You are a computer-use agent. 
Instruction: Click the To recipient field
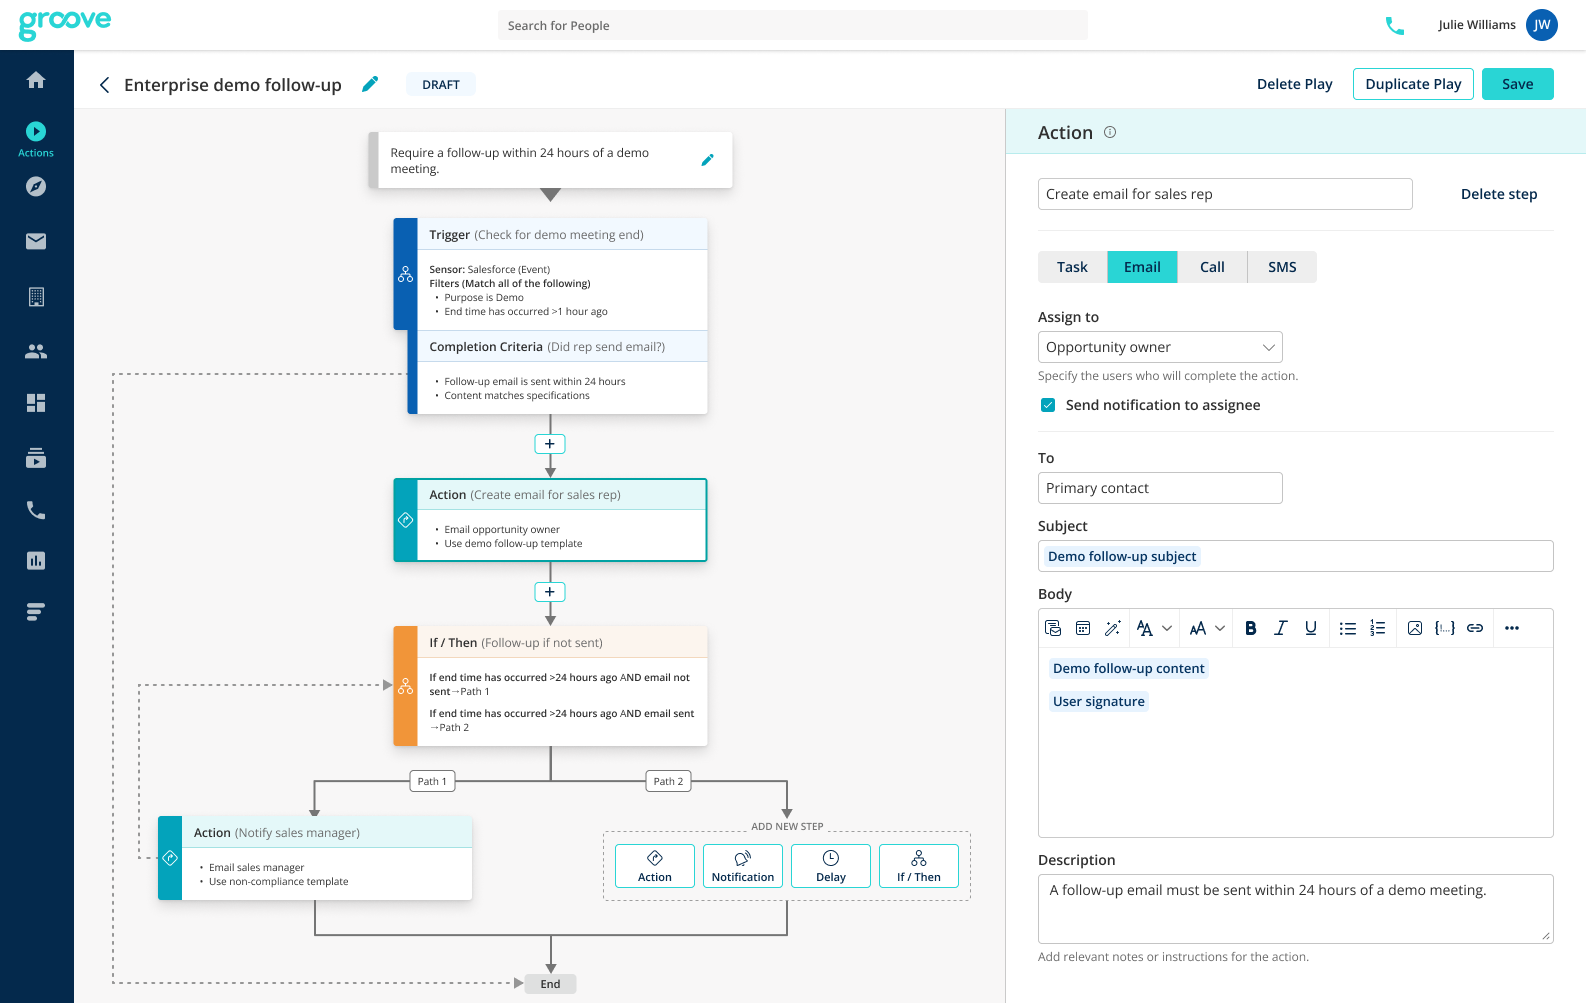click(1160, 488)
